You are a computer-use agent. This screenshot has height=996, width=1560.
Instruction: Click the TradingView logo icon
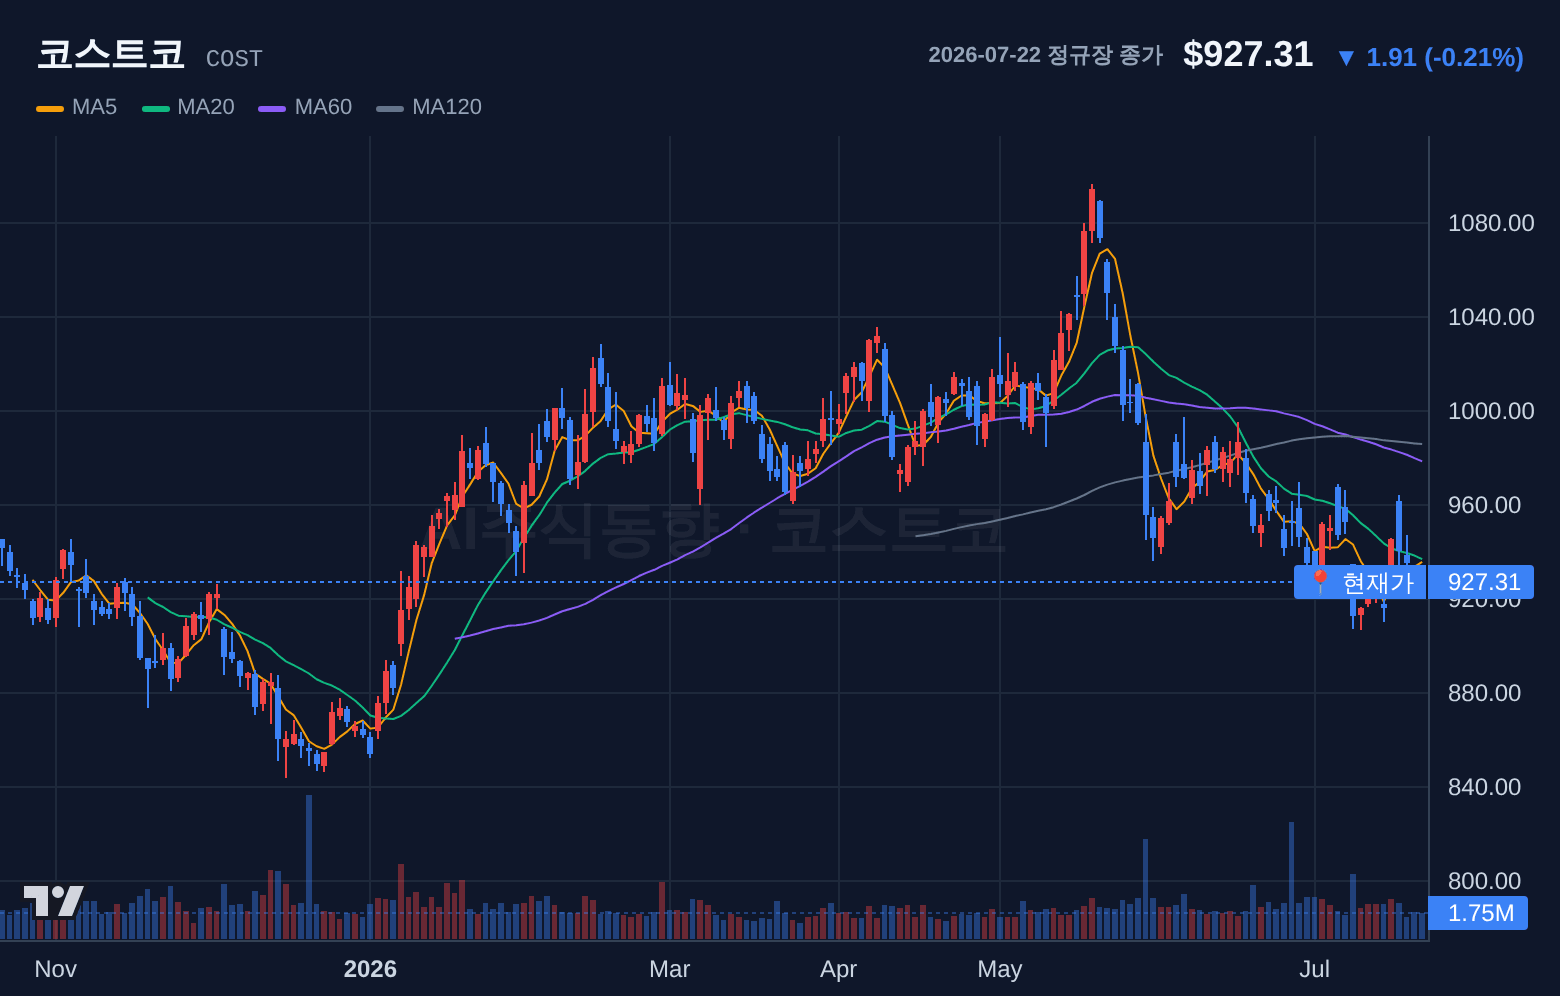[54, 901]
